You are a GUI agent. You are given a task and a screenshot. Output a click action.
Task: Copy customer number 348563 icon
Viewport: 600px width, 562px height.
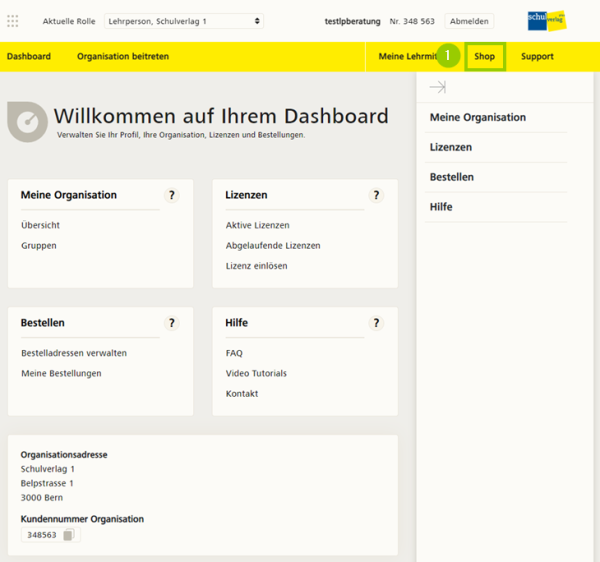pos(68,535)
